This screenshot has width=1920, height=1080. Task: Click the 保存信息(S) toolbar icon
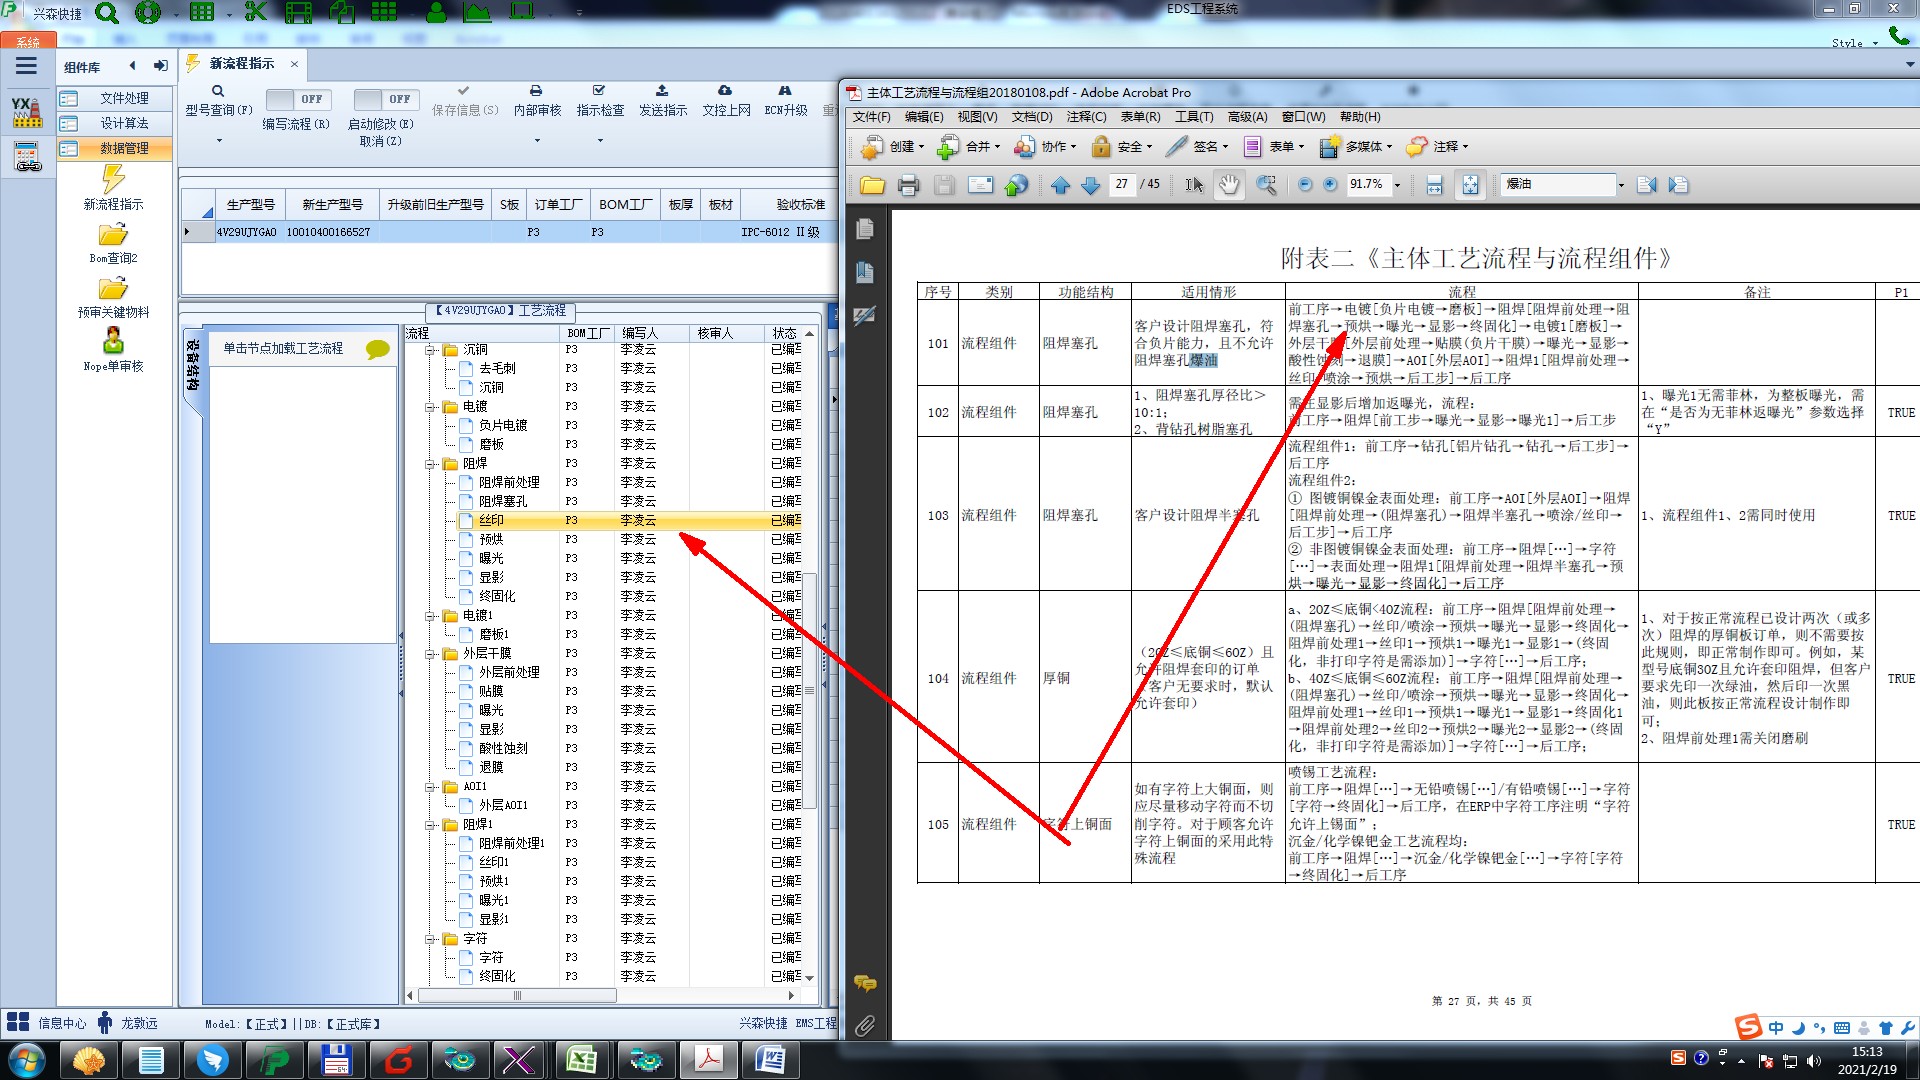(x=464, y=92)
